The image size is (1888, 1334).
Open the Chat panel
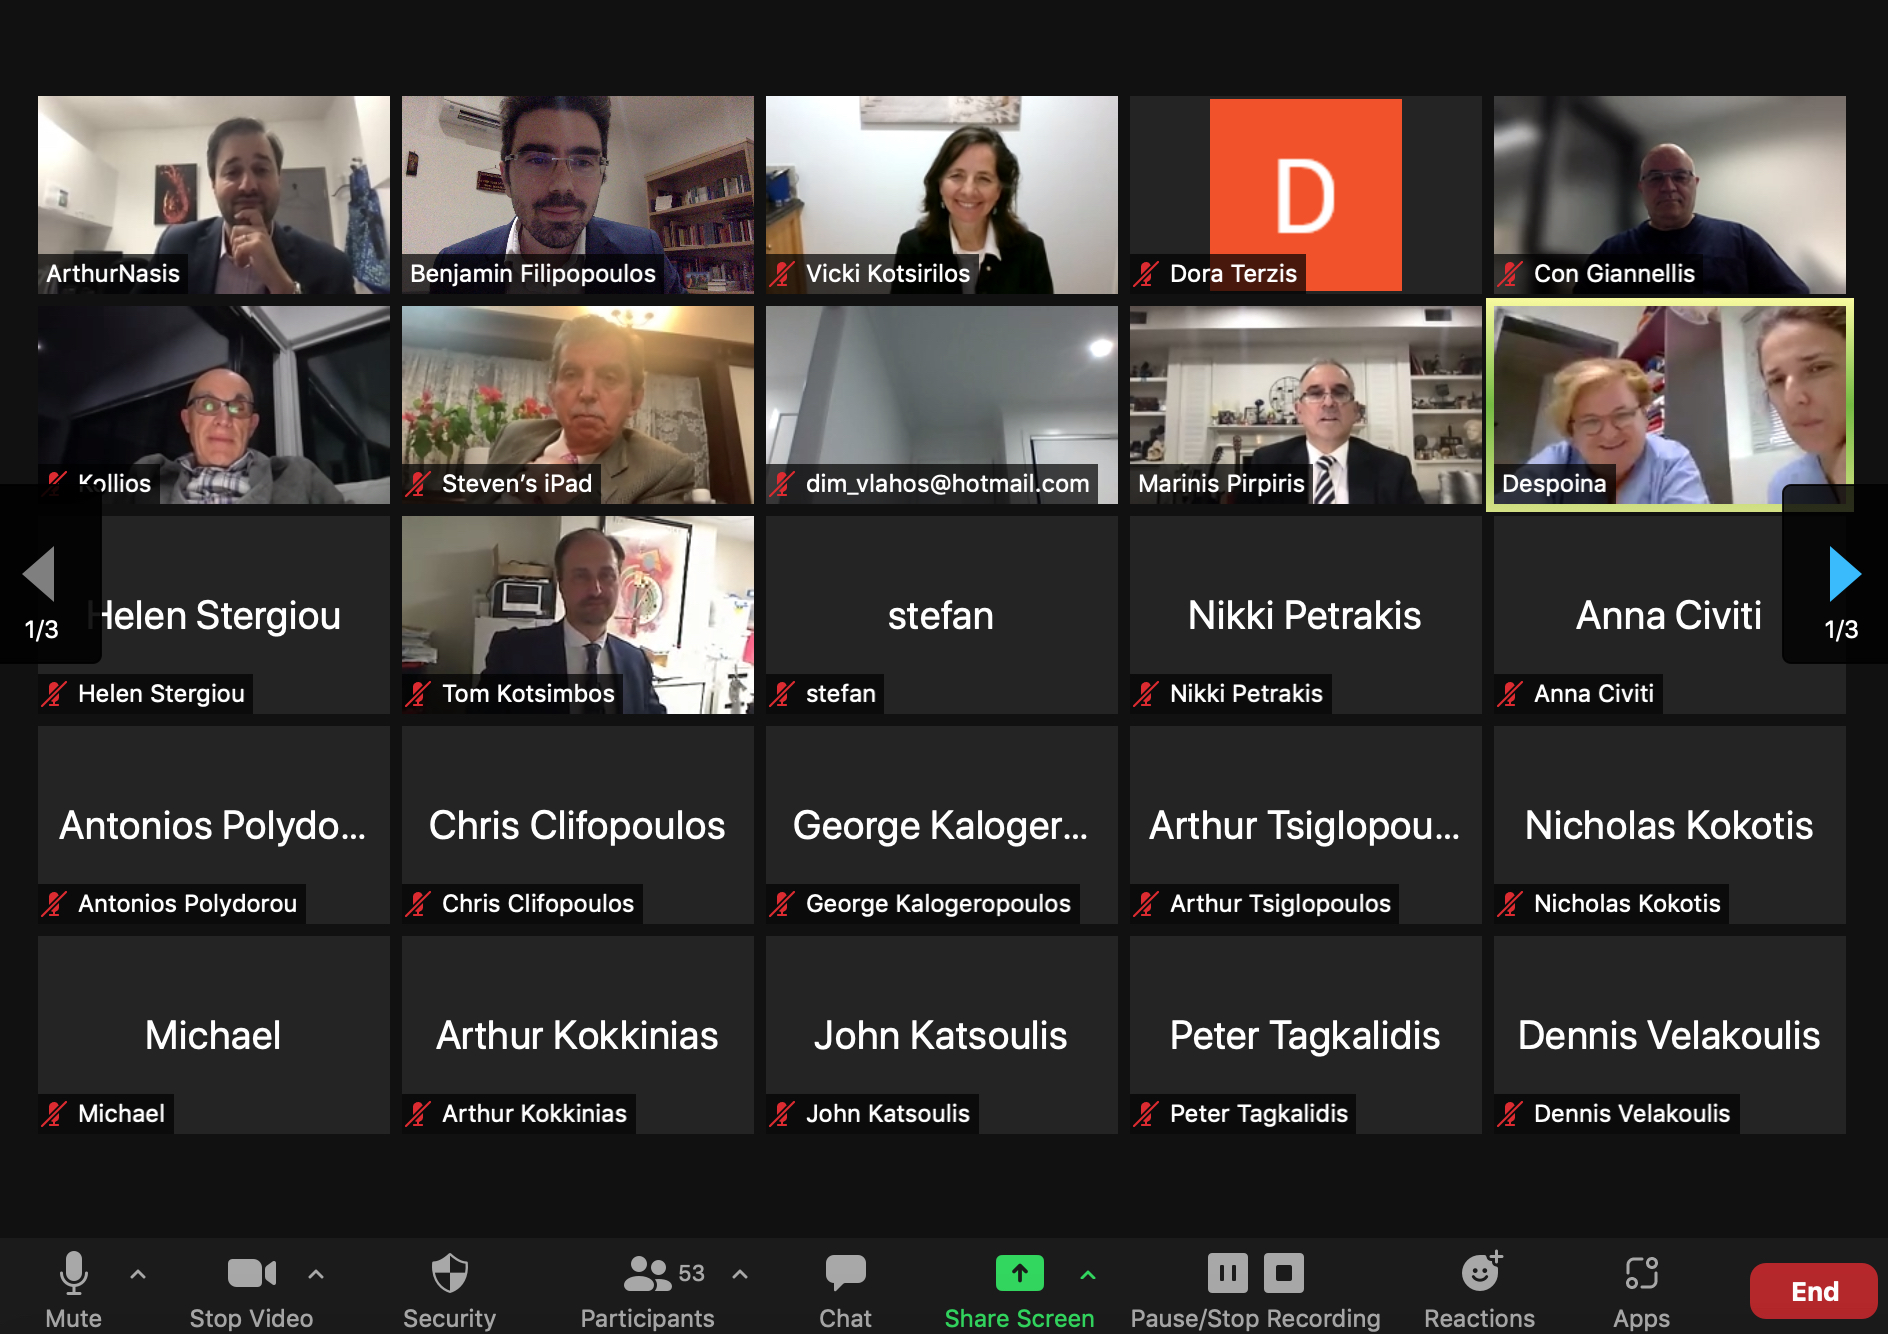pos(845,1274)
